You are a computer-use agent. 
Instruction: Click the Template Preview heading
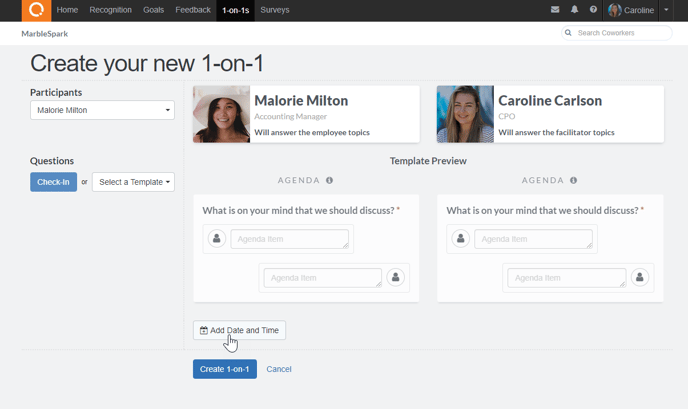428,161
